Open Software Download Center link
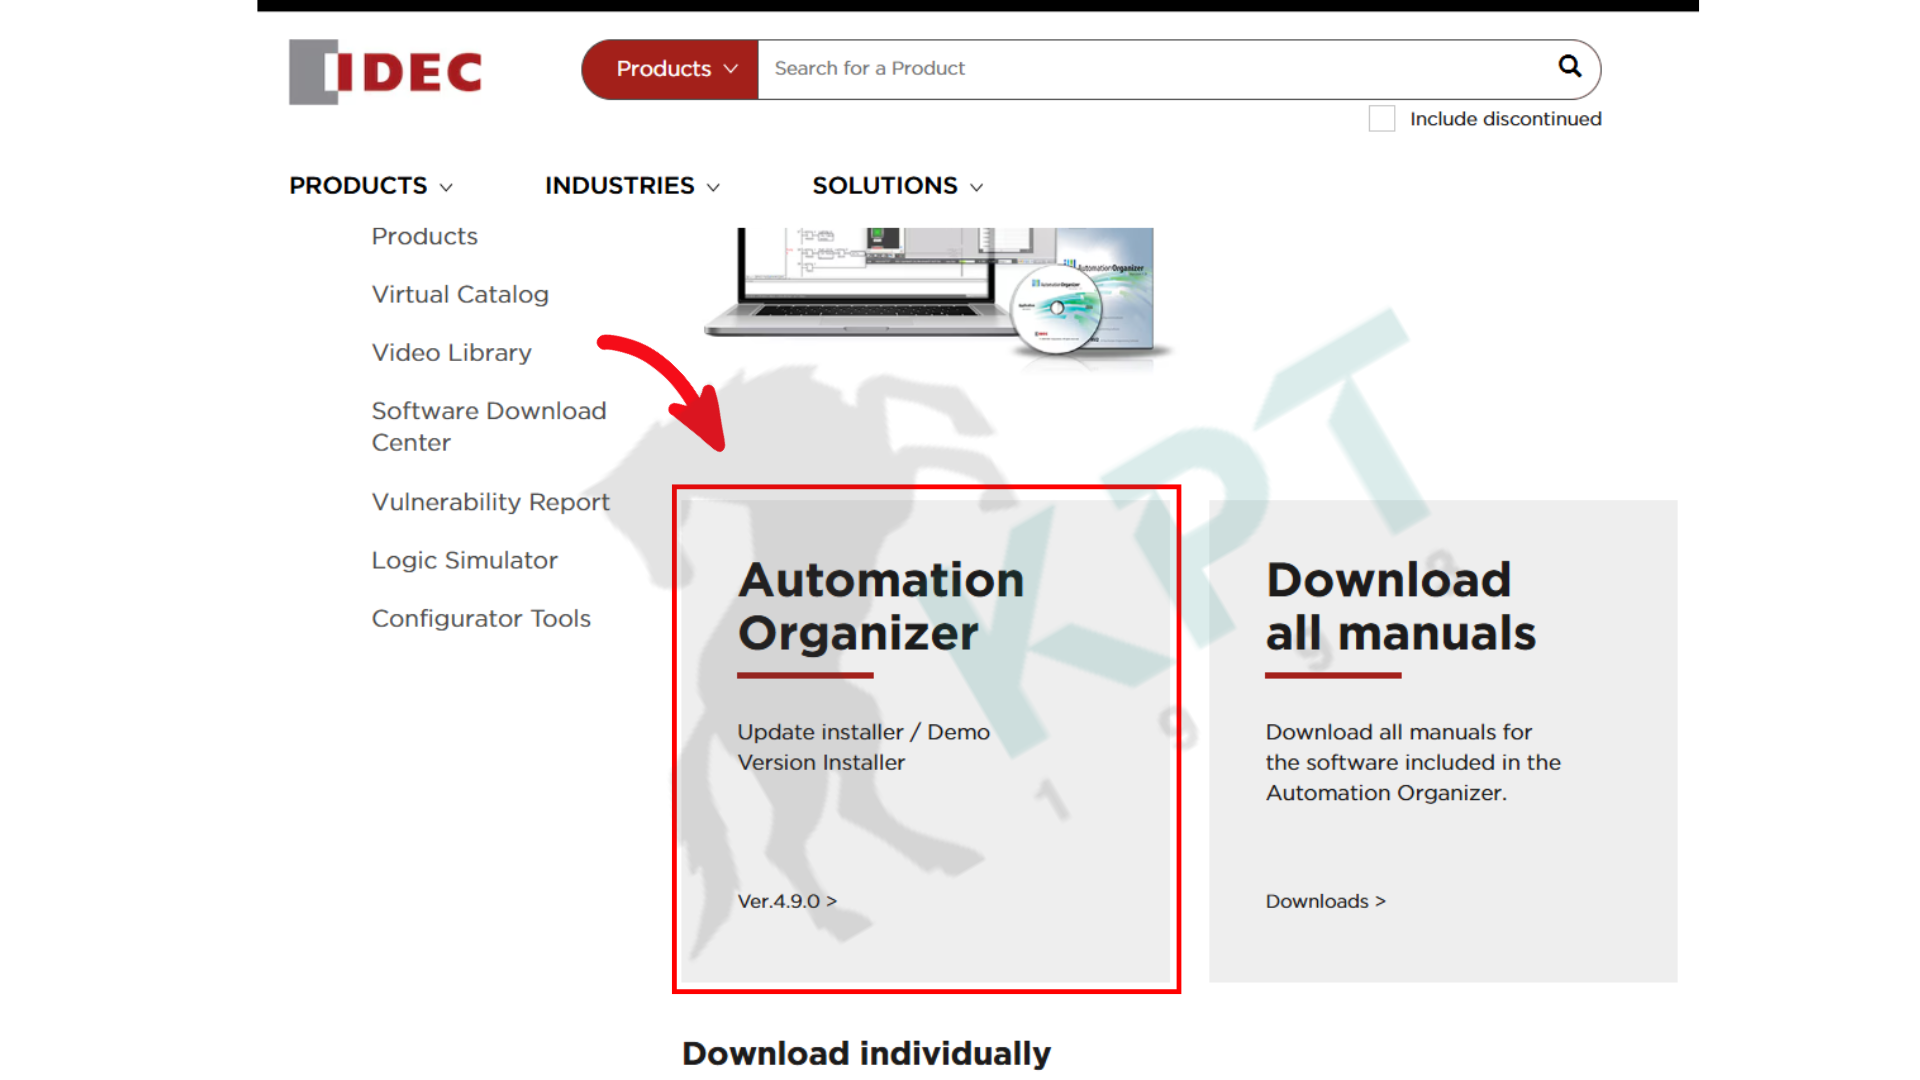This screenshot has width=1920, height=1080. pyautogui.click(x=489, y=426)
